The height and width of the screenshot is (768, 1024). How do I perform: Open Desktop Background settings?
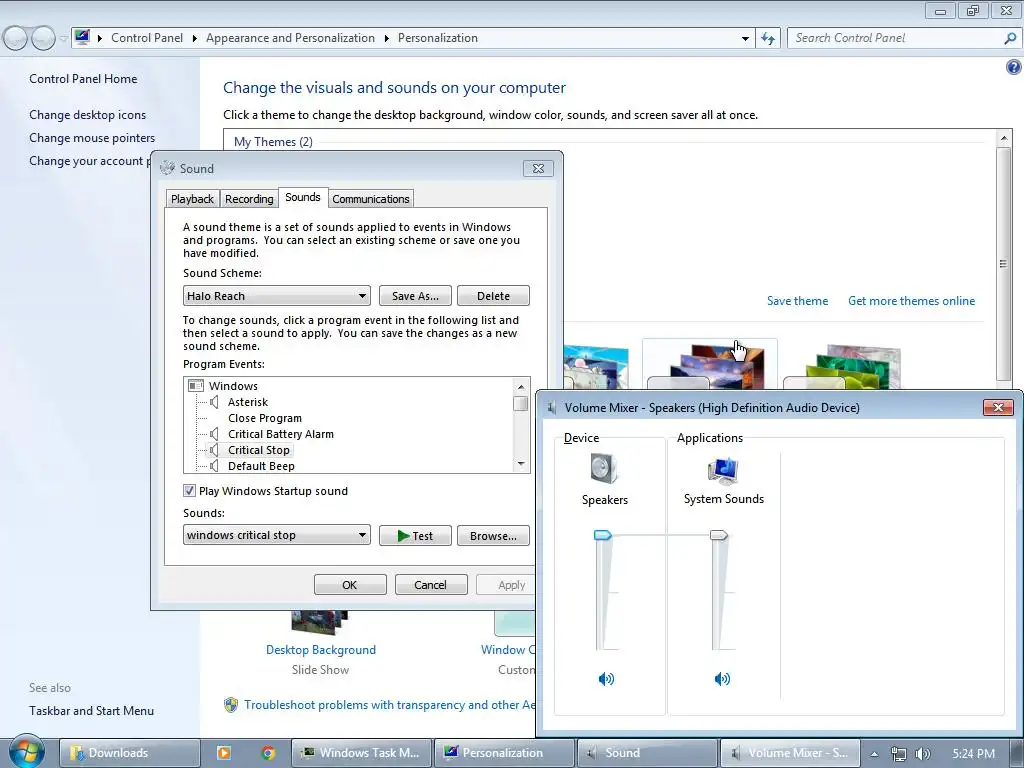(321, 649)
